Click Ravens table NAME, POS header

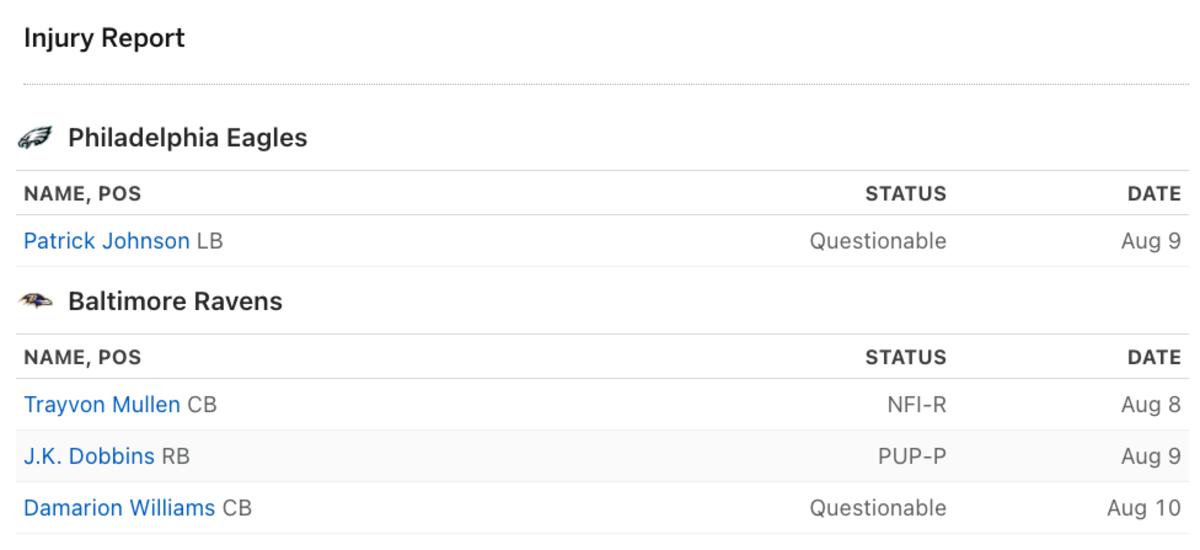(82, 357)
